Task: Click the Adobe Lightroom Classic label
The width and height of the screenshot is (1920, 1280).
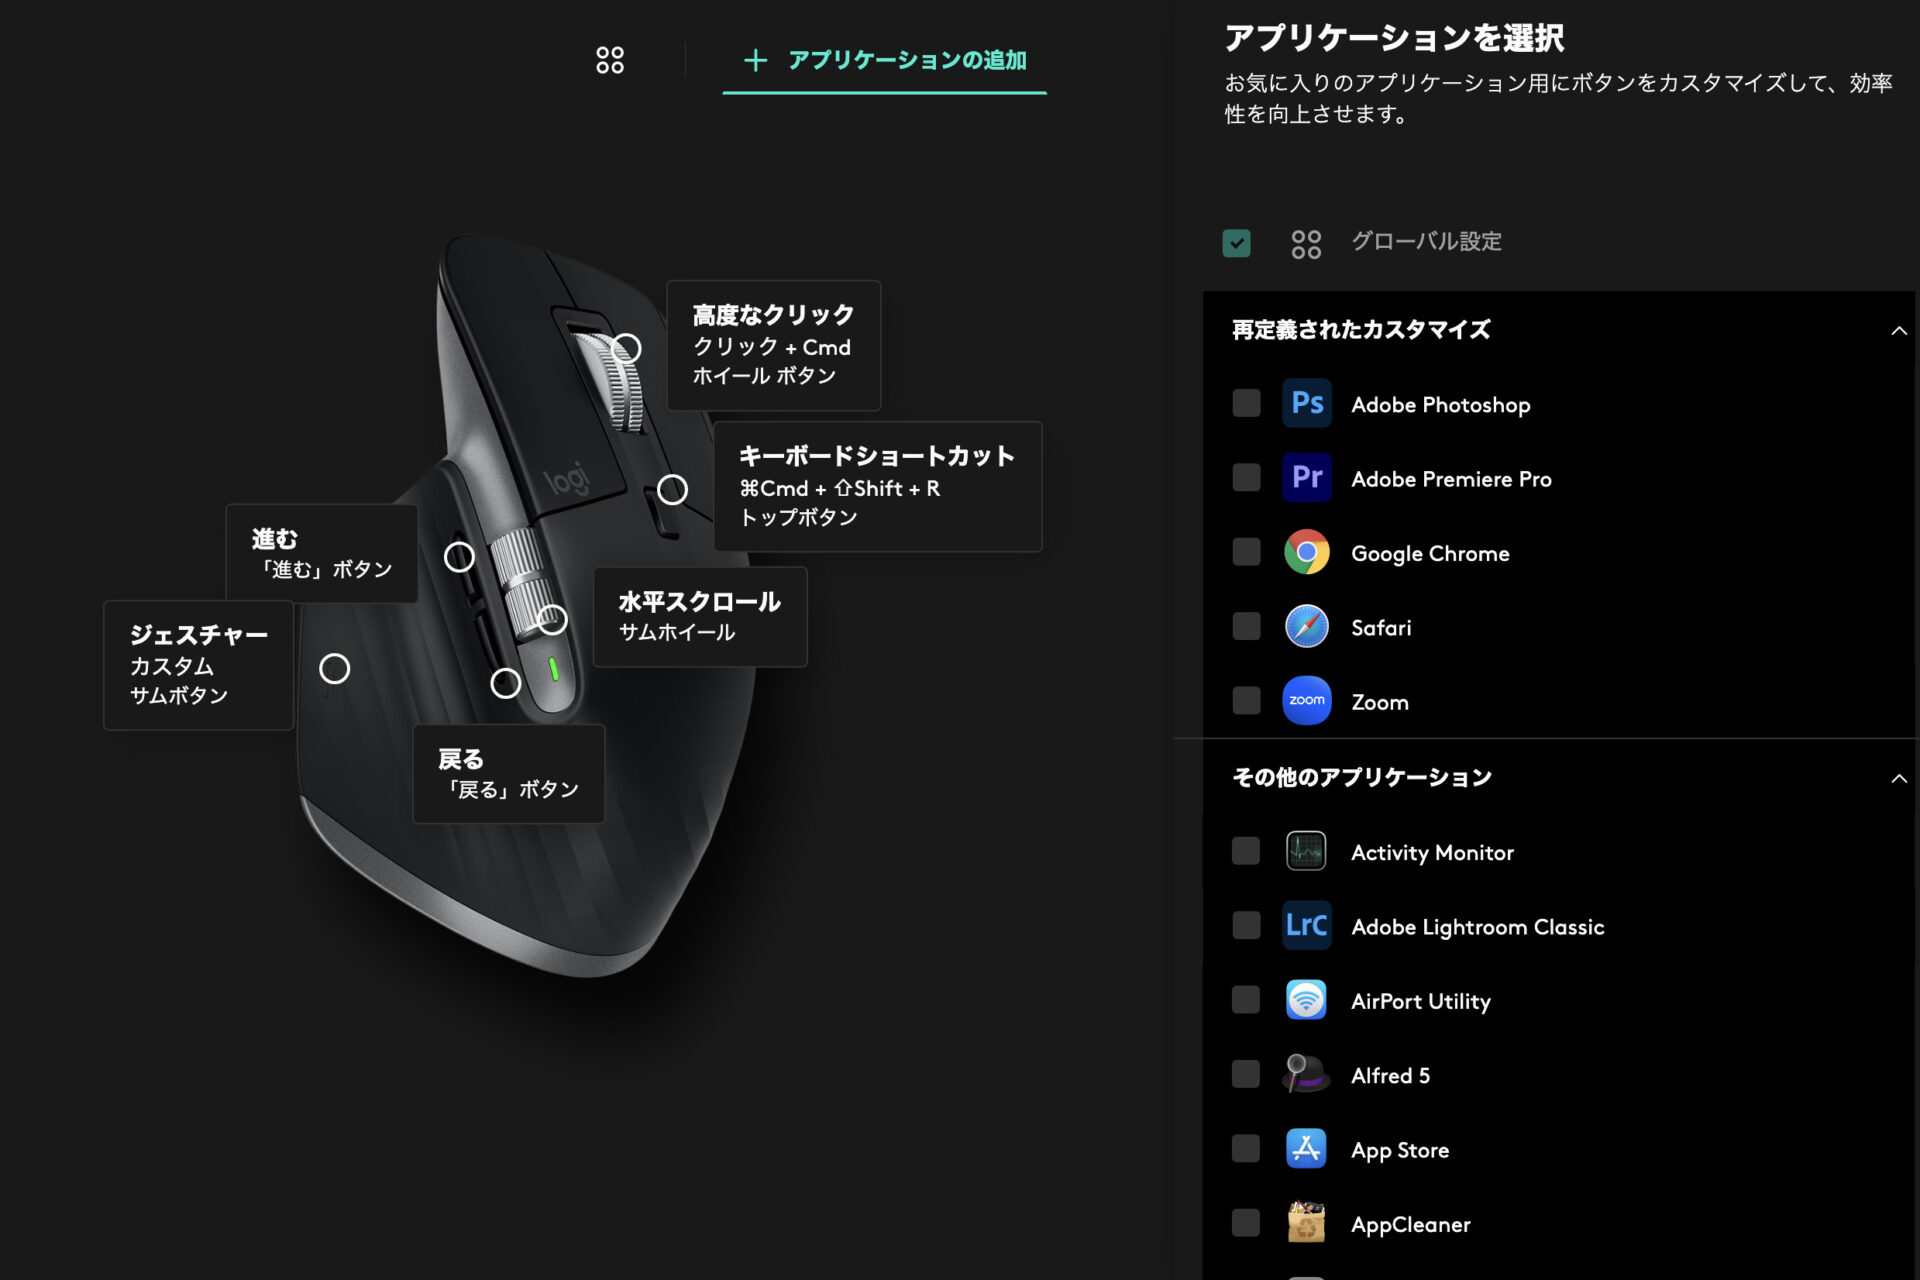Action: (1477, 927)
